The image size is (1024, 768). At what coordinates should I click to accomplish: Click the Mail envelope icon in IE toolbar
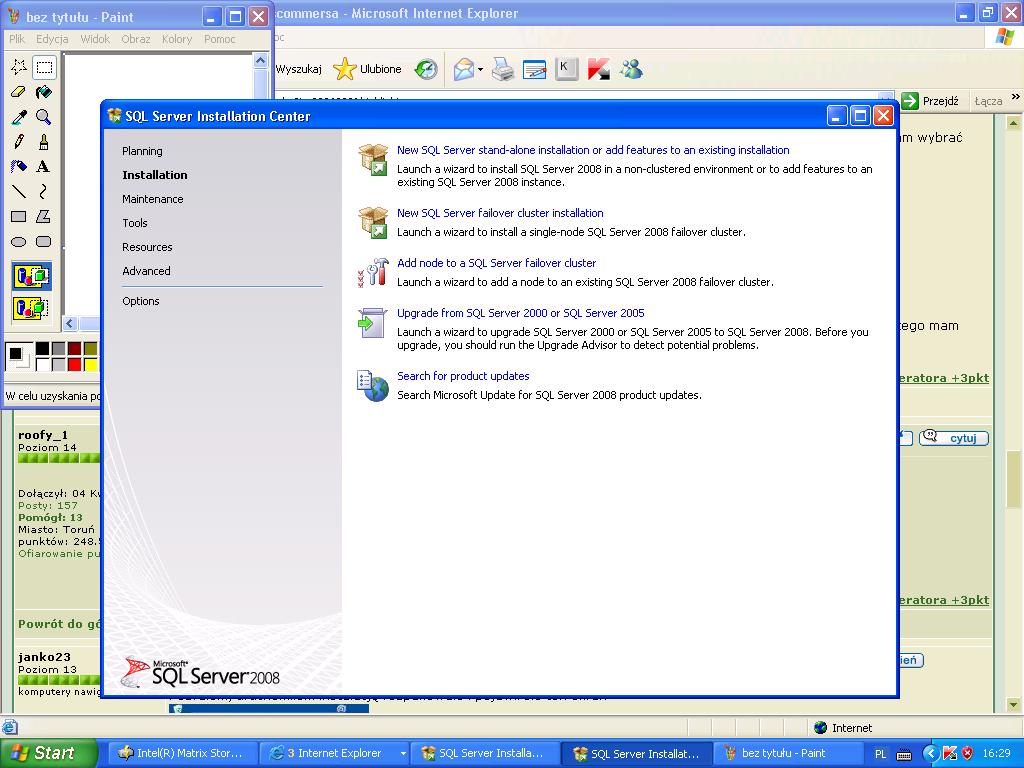(463, 69)
